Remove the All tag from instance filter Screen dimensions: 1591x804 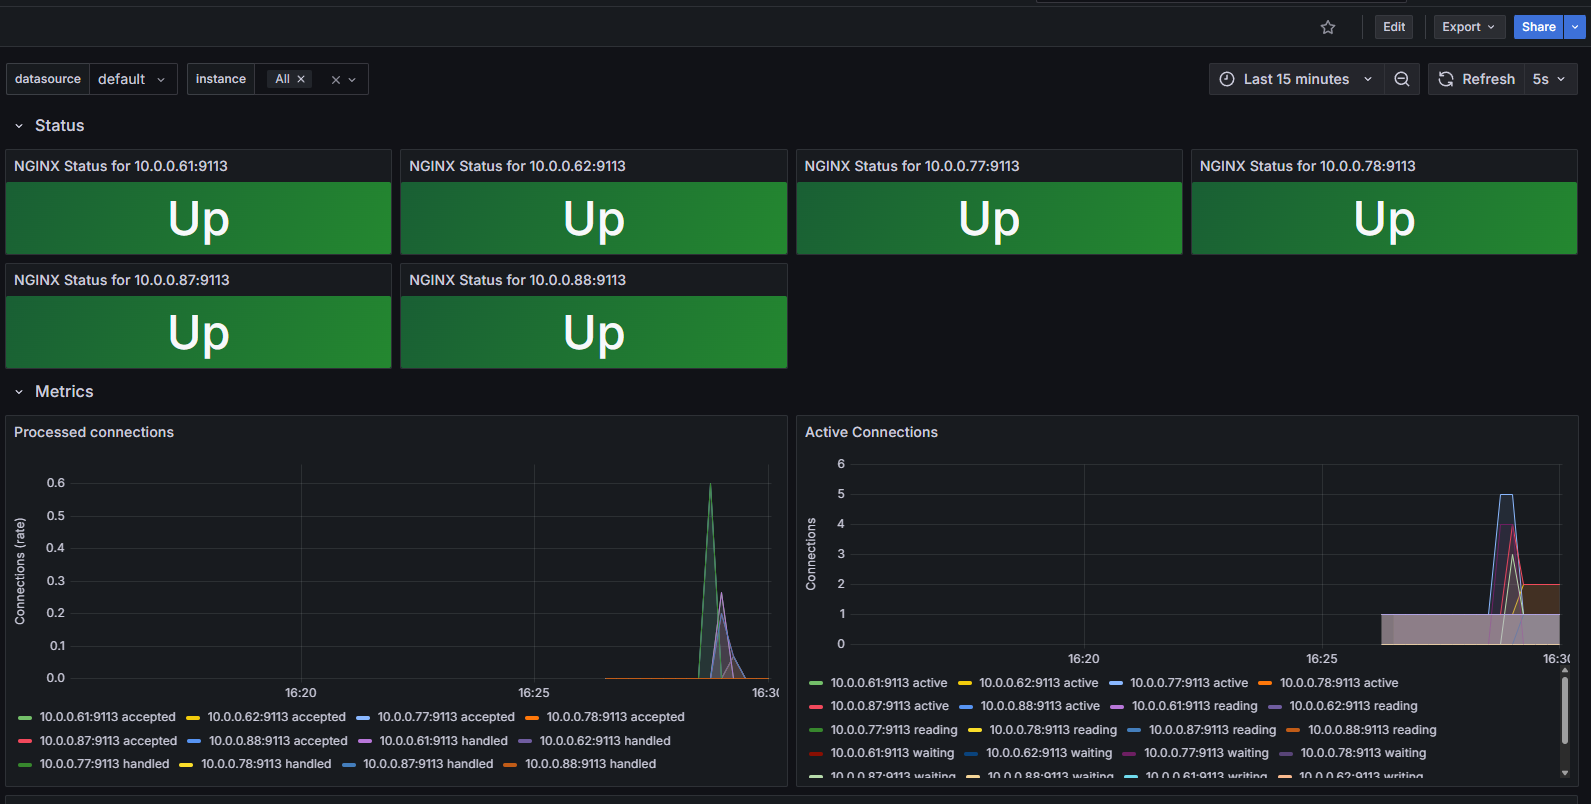point(301,79)
